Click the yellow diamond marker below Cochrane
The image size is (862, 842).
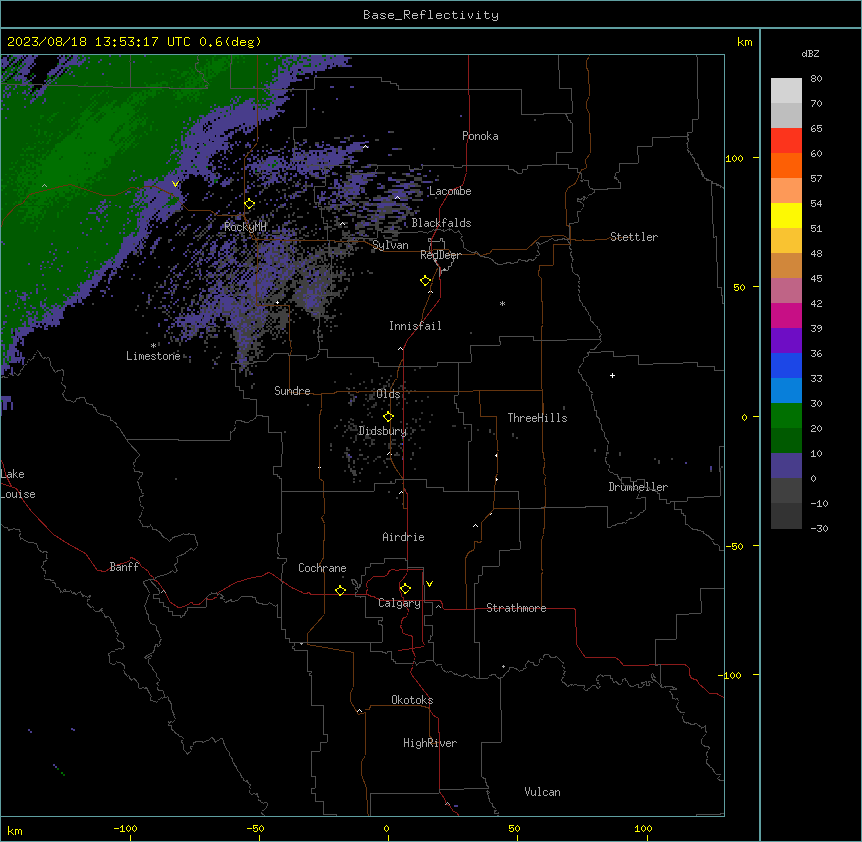341,590
